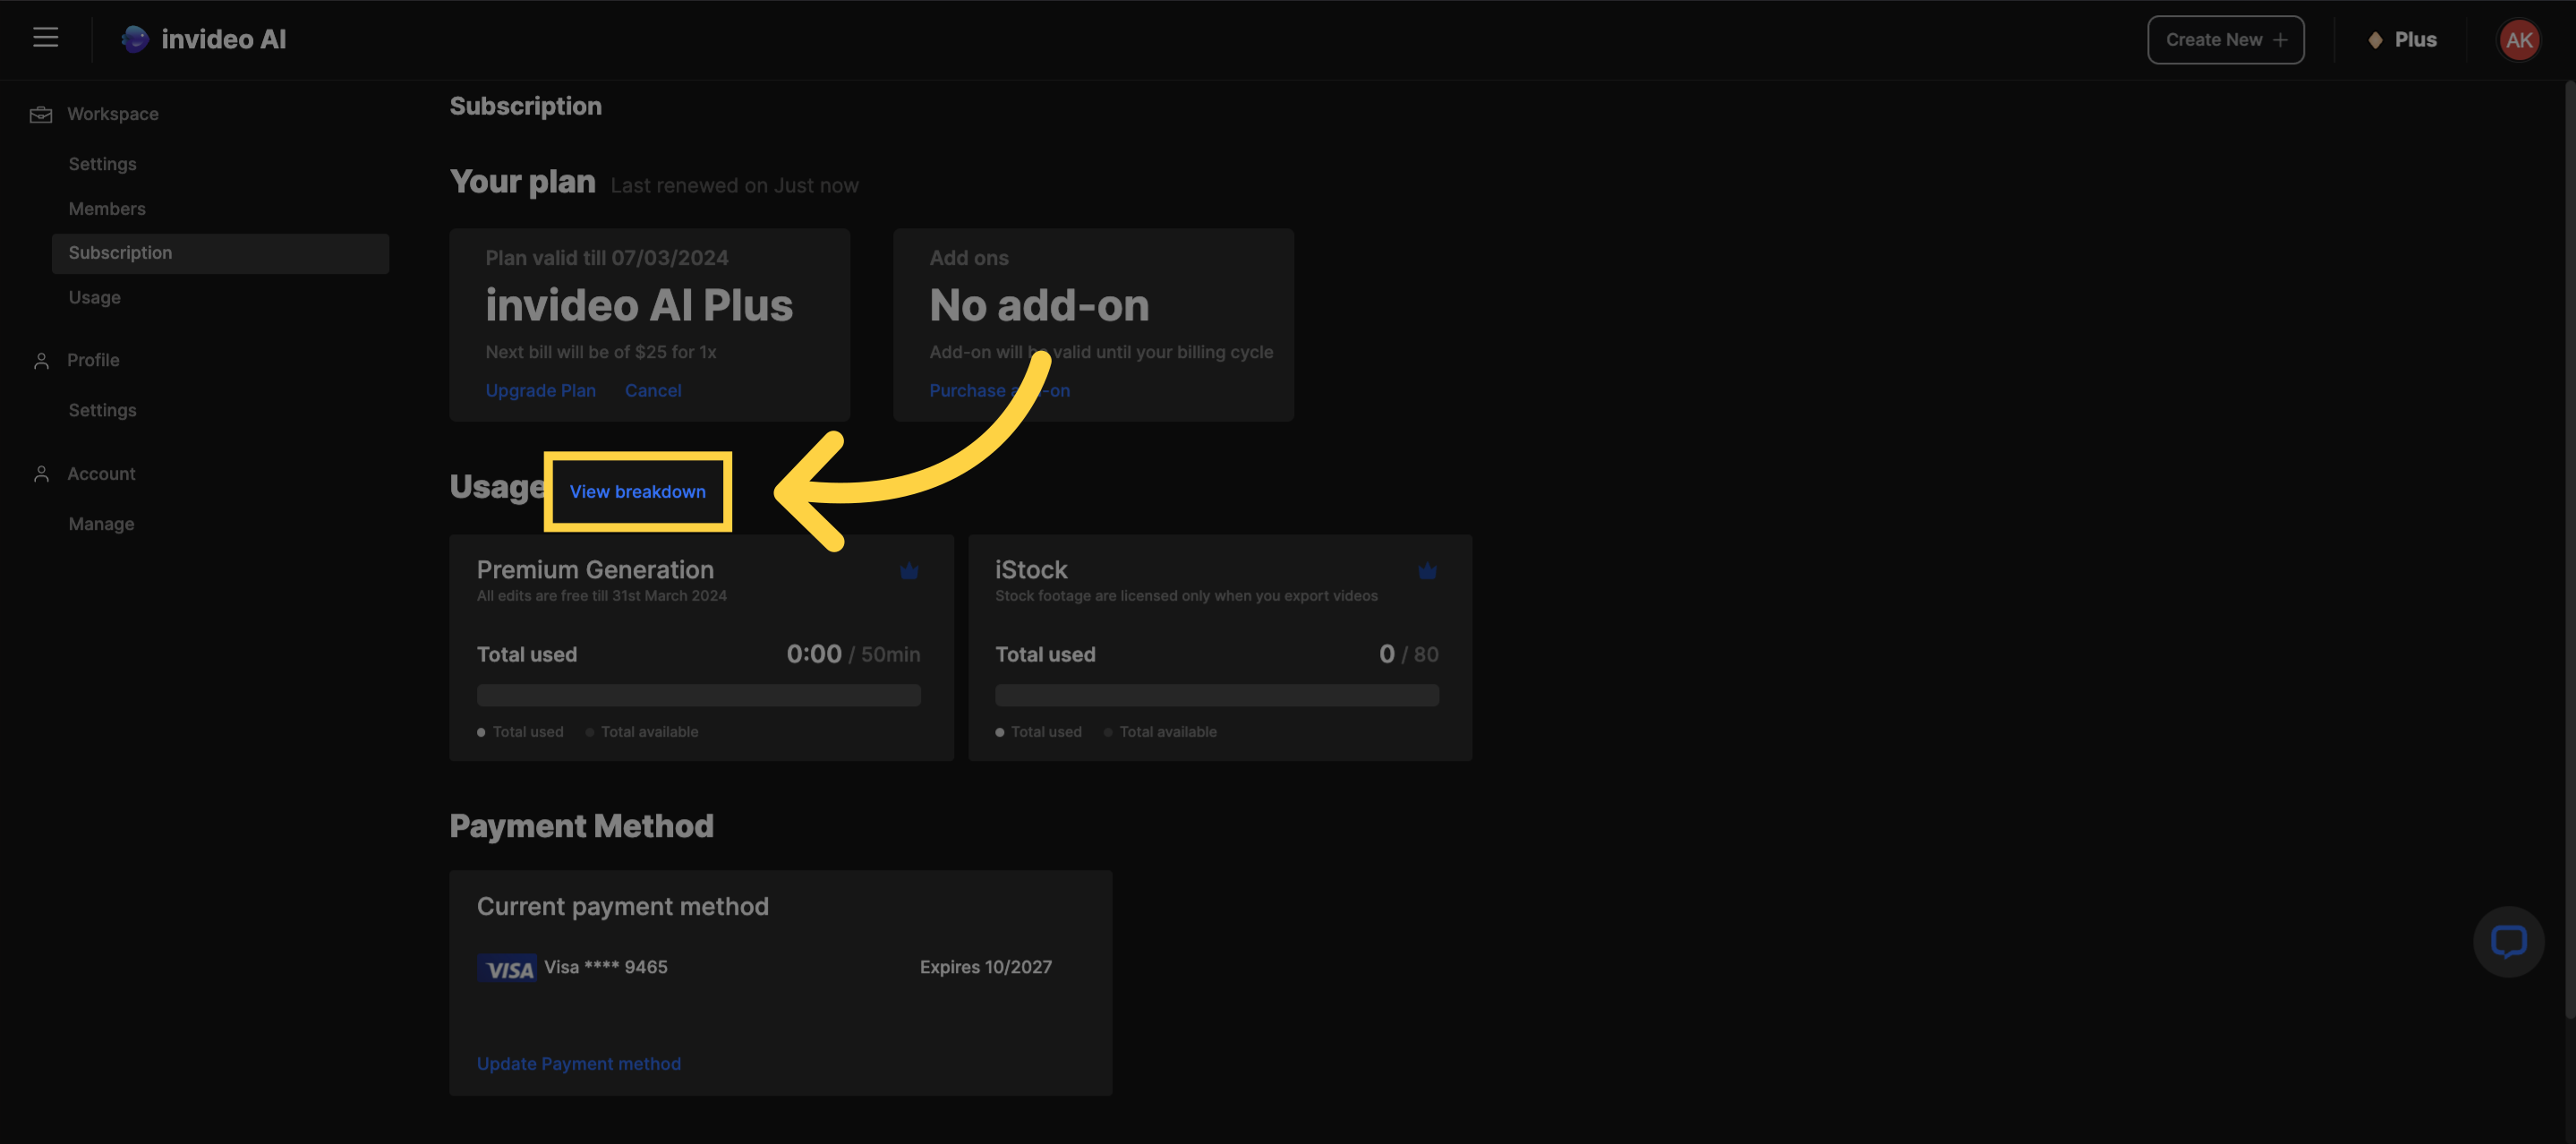Screen dimensions: 2576x1144
Task: Click Create New button
Action: pyautogui.click(x=2225, y=40)
